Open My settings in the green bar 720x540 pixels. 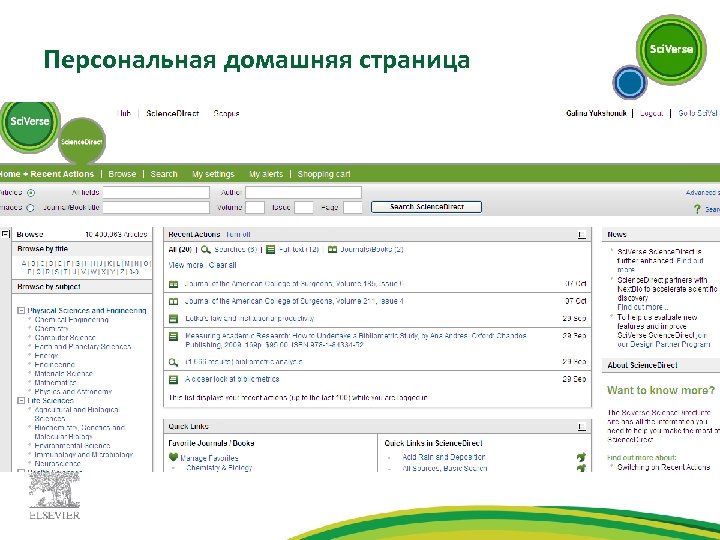[x=213, y=174]
